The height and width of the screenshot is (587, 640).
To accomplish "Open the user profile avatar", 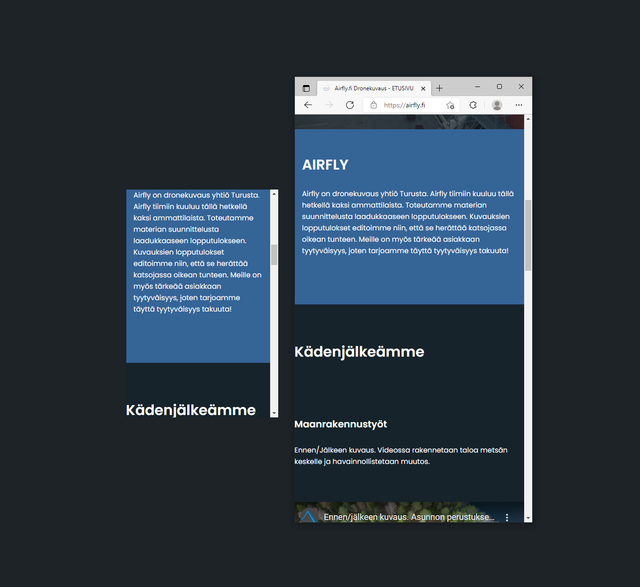I will pos(497,105).
